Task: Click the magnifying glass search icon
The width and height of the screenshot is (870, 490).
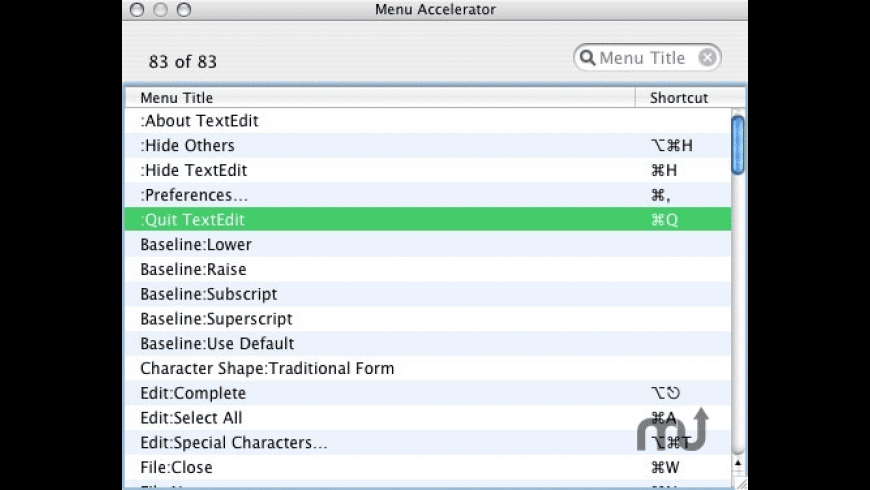Action: [587, 58]
